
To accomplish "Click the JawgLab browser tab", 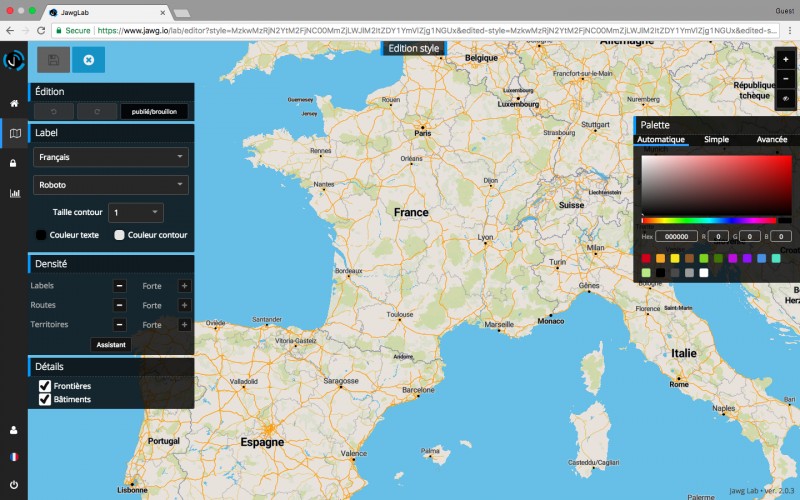I will [x=107, y=12].
